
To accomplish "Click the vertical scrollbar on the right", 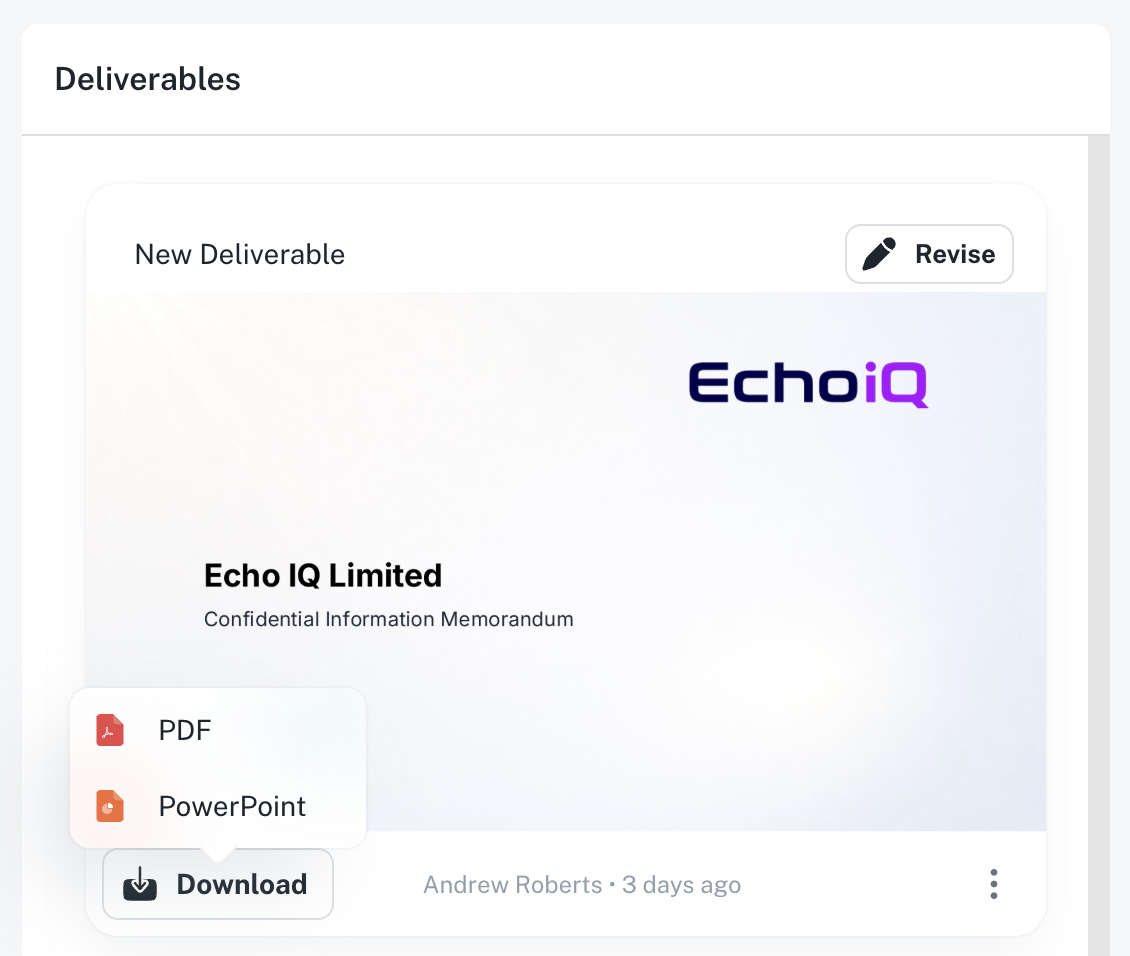I will [1098, 540].
